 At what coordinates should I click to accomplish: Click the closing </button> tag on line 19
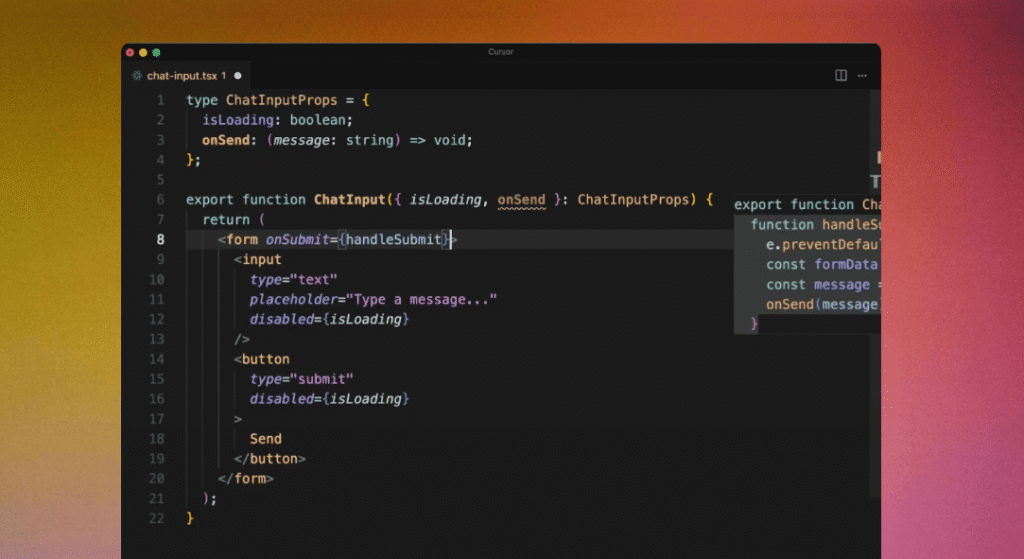[270, 458]
